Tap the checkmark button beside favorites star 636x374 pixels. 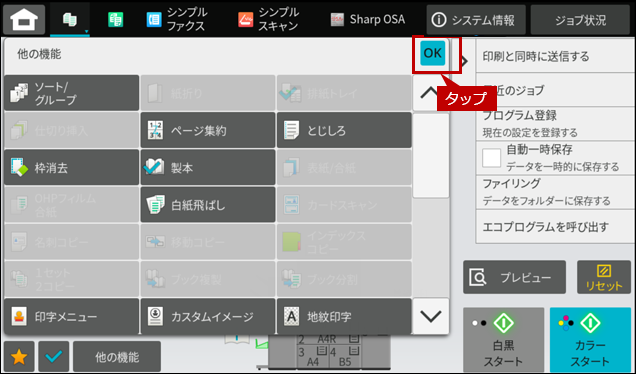click(x=54, y=357)
